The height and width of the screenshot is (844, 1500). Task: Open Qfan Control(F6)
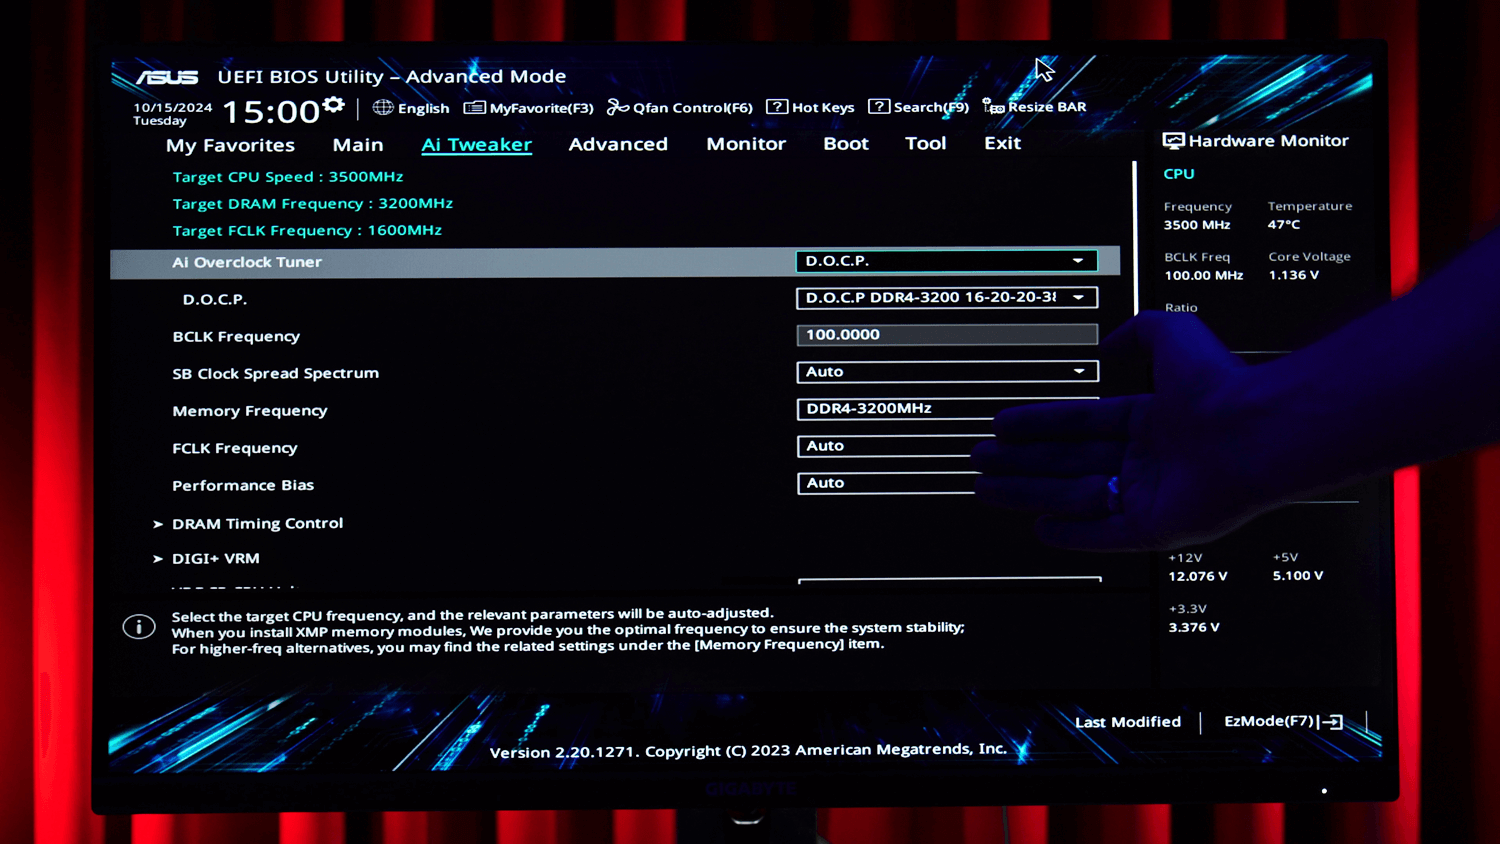pyautogui.click(x=680, y=107)
